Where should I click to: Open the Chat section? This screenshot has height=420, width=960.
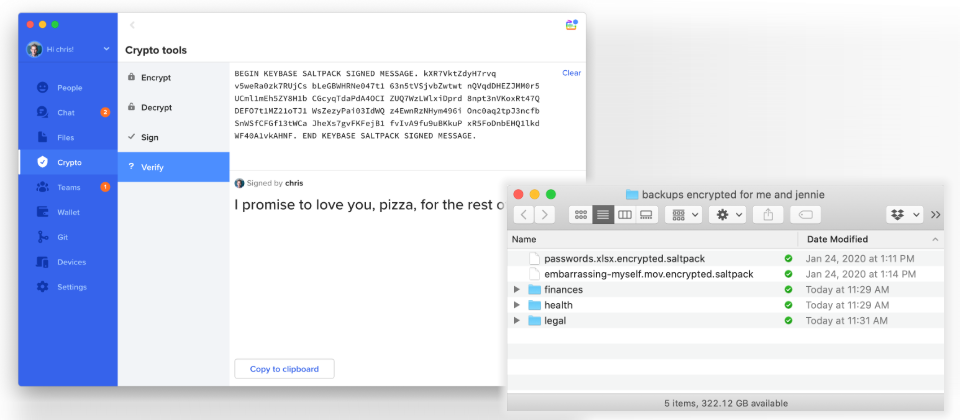pos(68,113)
